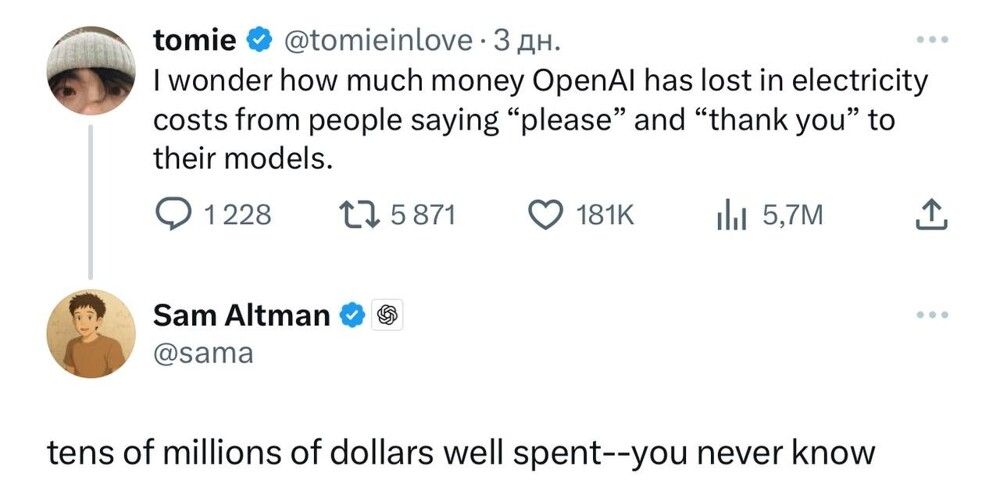The image size is (1000, 502).
Task: Click the OpenAI affiliation badge icon
Action: pos(387,316)
